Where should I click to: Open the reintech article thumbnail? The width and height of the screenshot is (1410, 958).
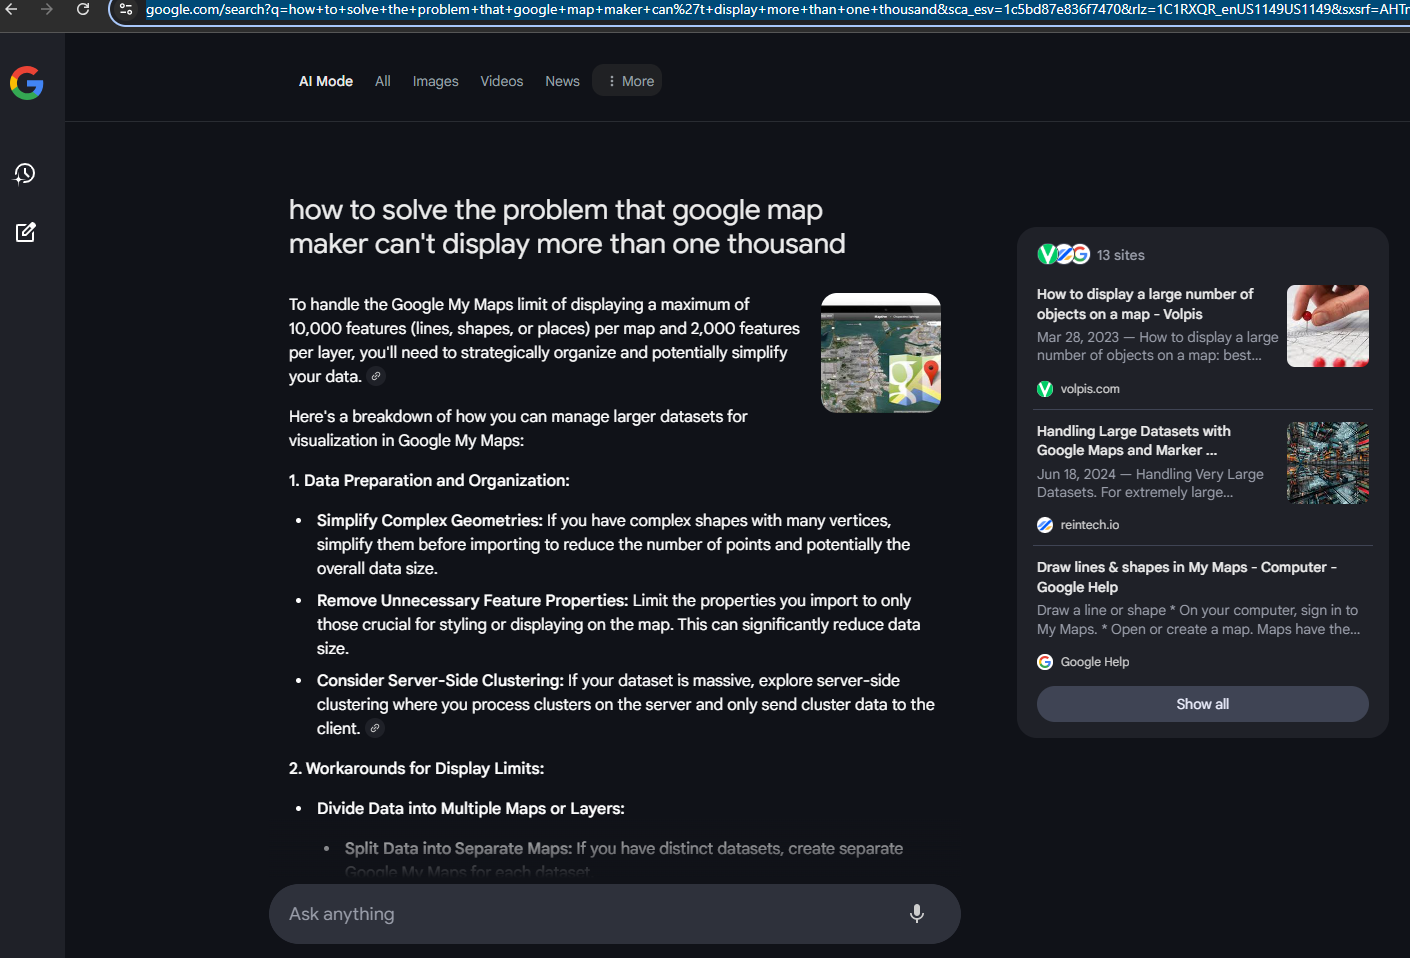[1328, 463]
